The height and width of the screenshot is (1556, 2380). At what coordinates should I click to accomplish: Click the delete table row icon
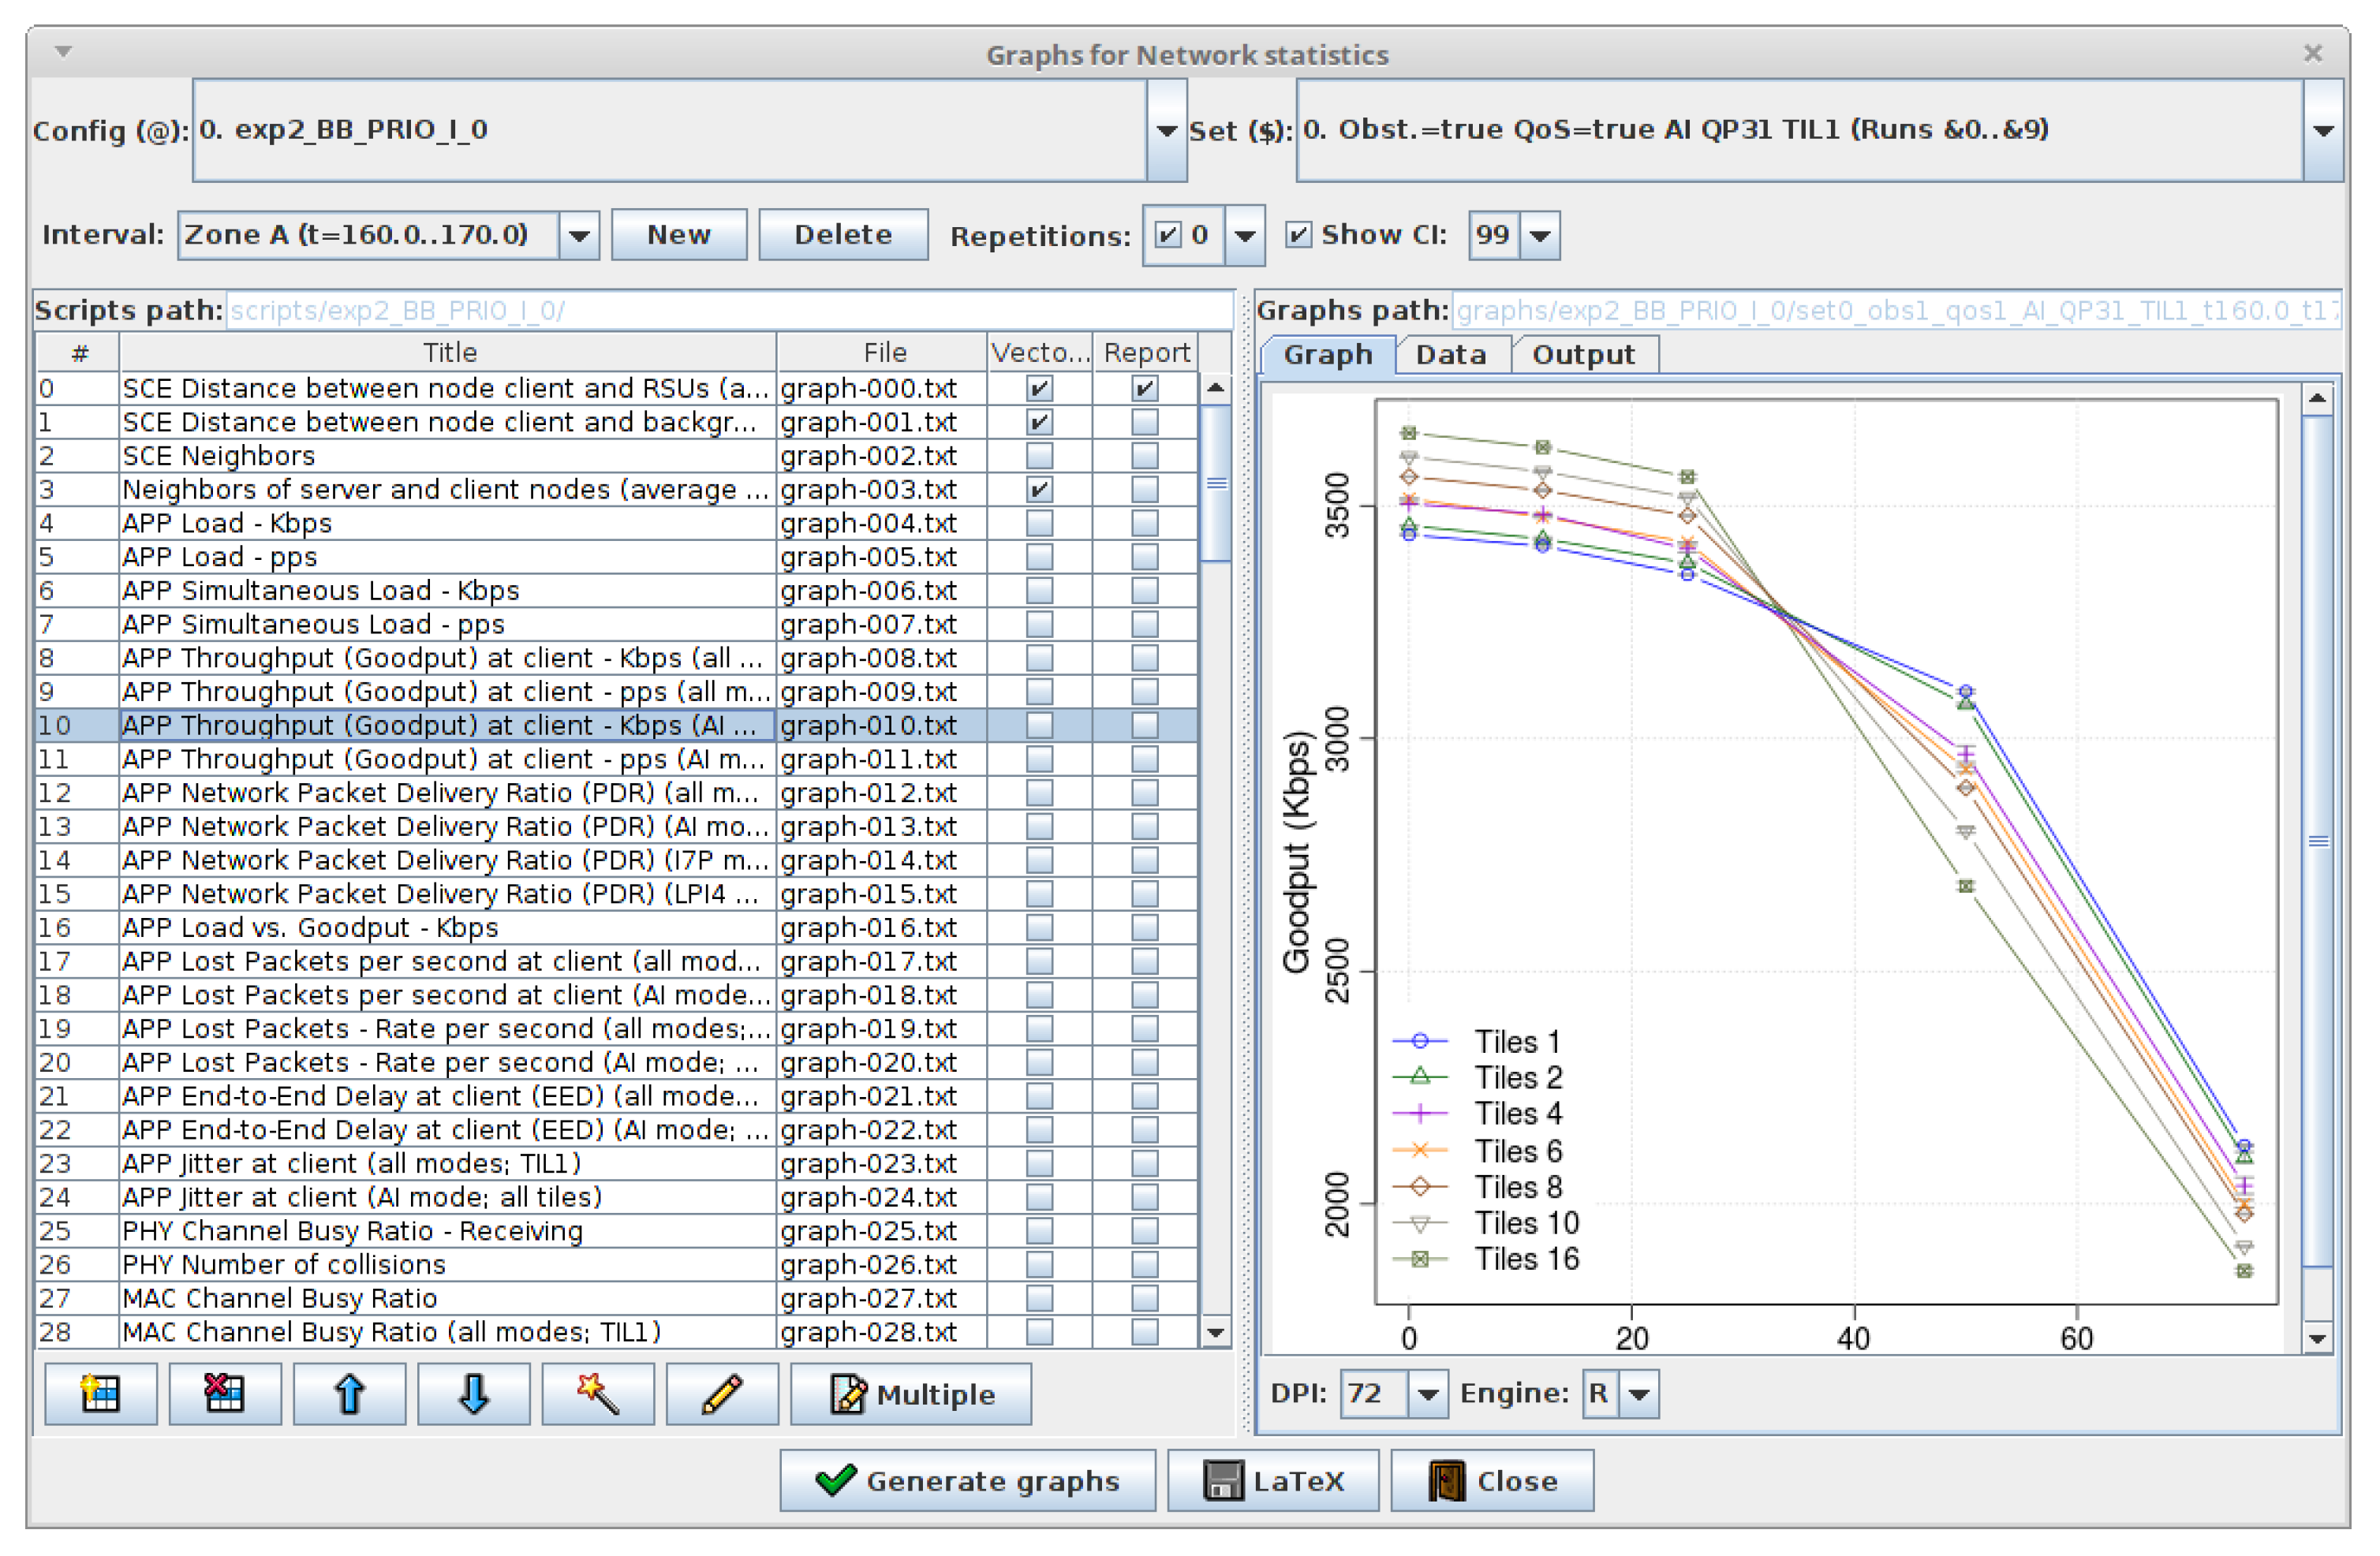click(224, 1393)
